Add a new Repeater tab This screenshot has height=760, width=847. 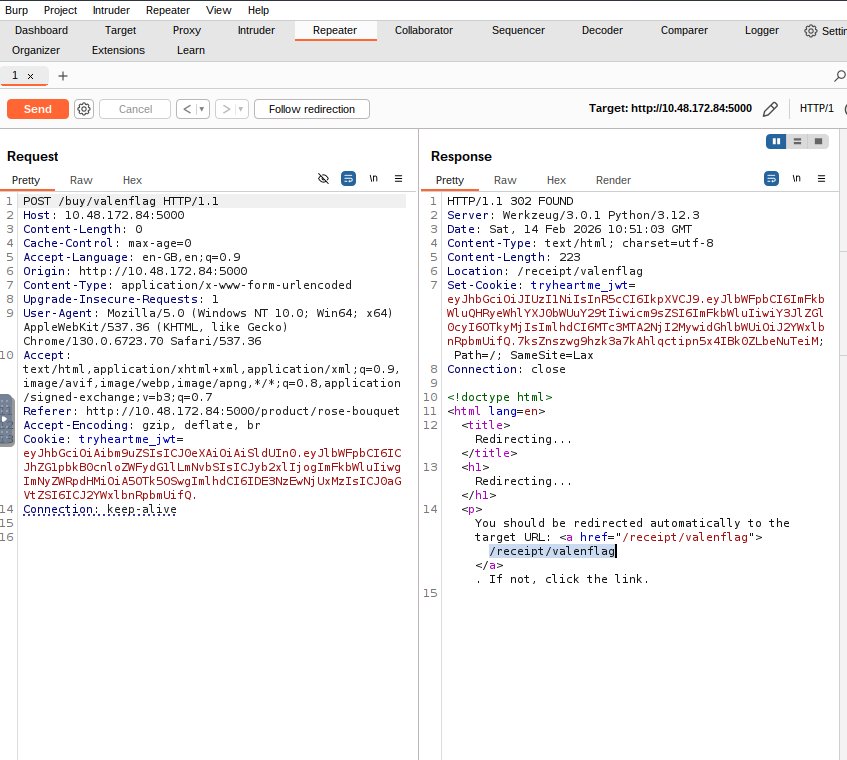(x=63, y=76)
